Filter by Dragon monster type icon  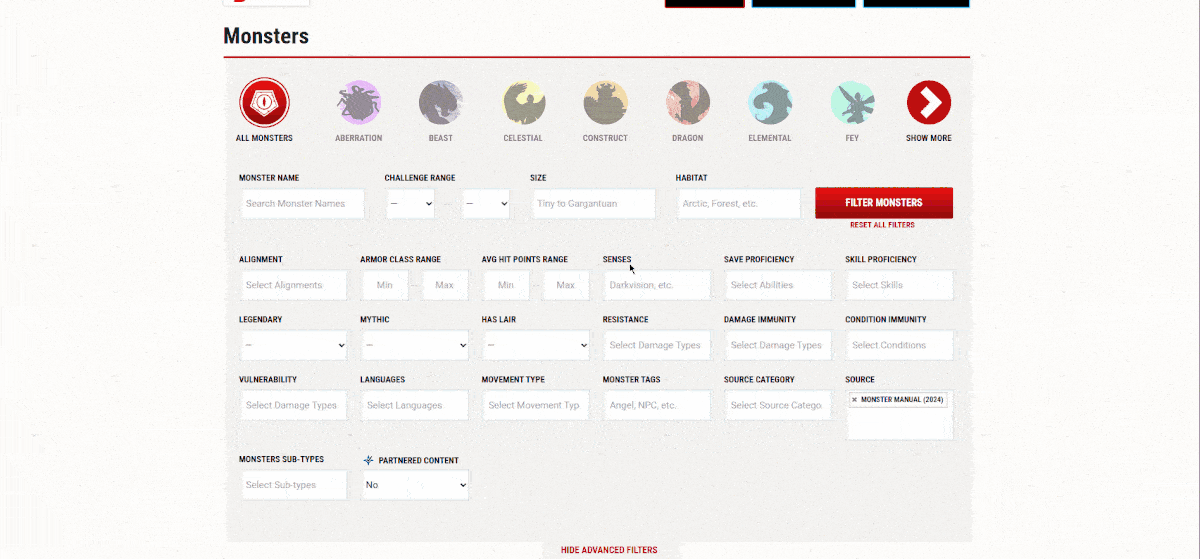click(688, 102)
